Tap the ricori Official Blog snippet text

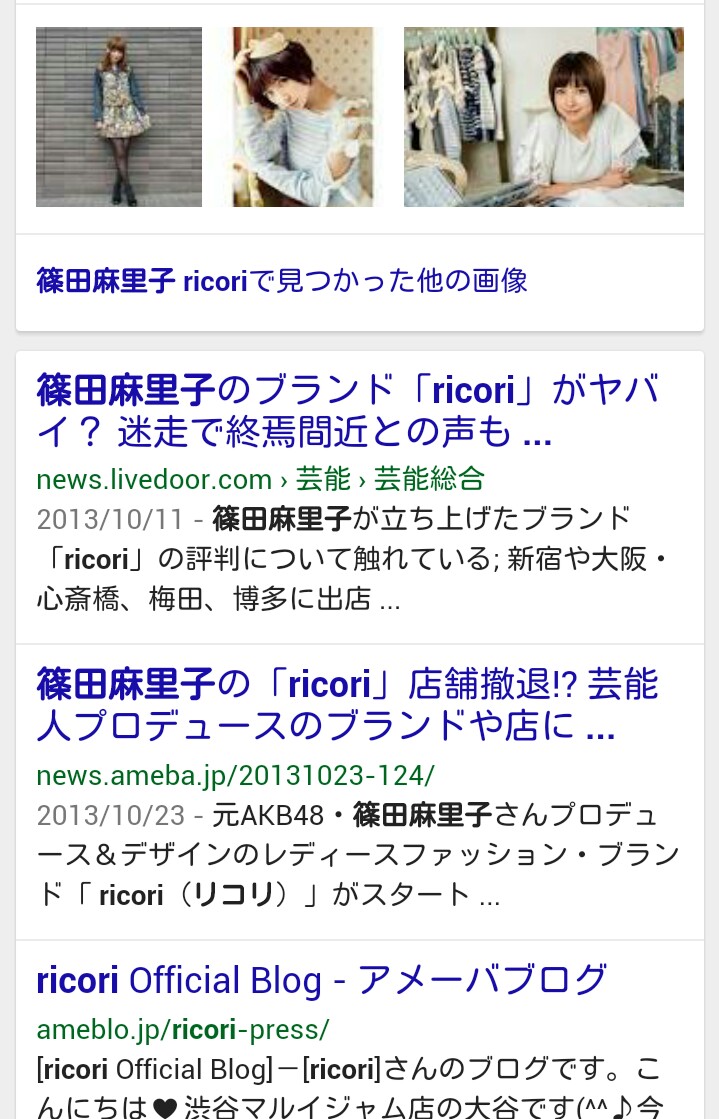[x=350, y=1088]
